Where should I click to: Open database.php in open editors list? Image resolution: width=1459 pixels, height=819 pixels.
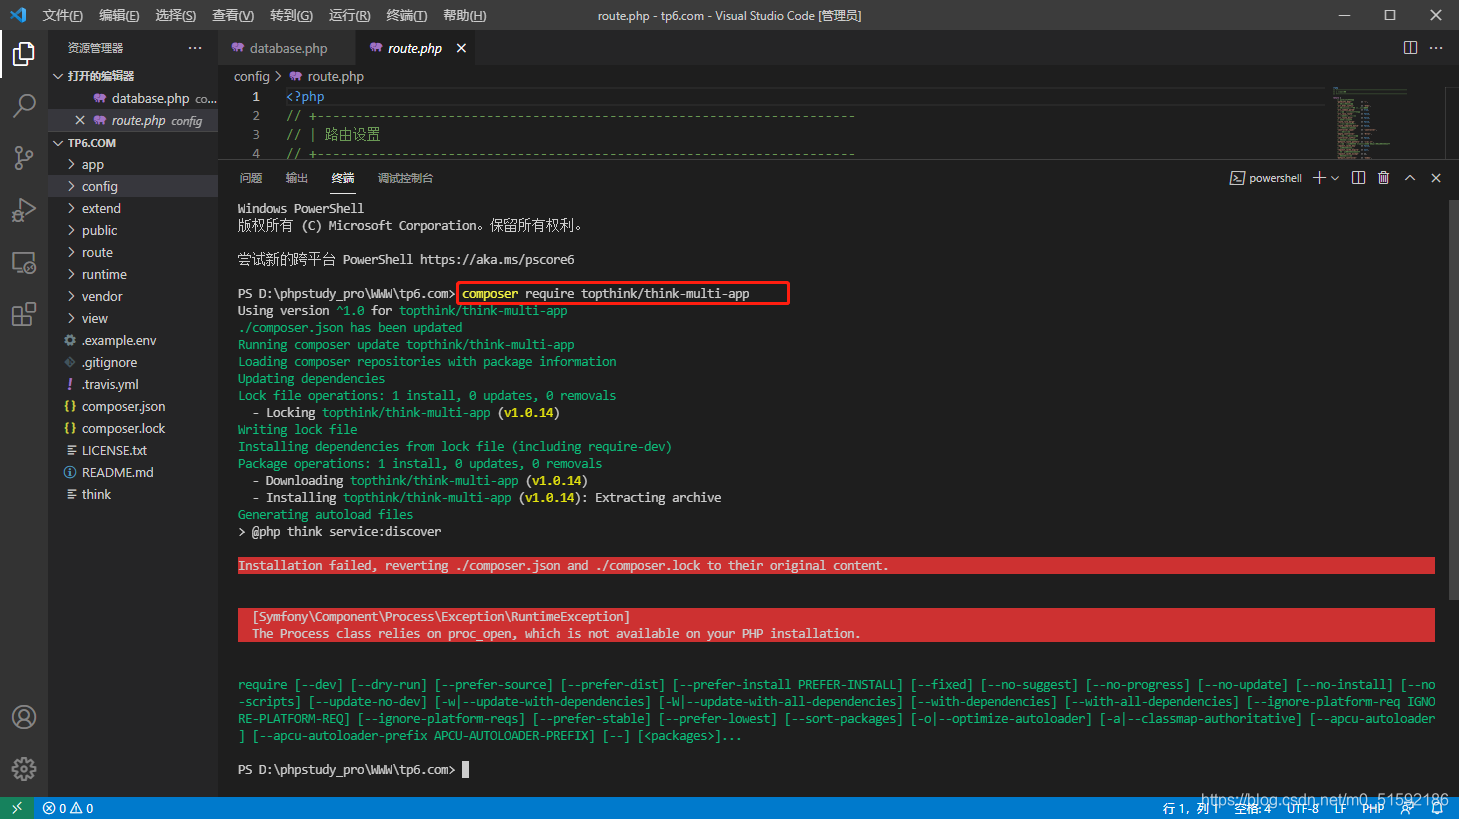tap(133, 98)
